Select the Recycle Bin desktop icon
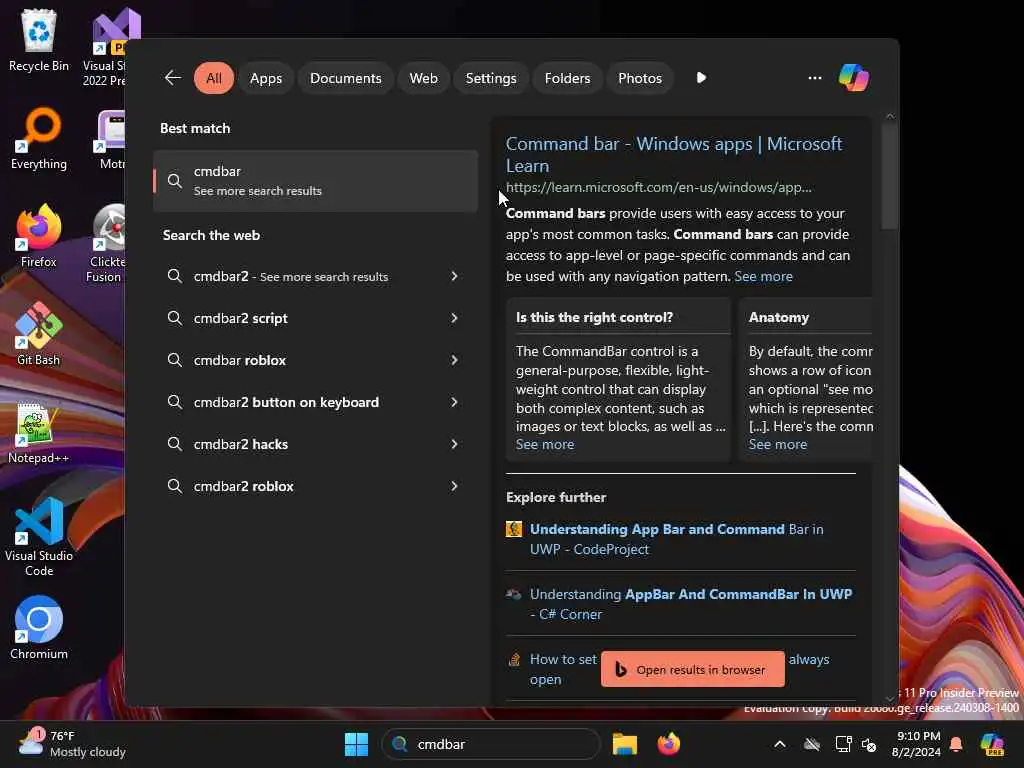The width and height of the screenshot is (1024, 768). tap(39, 40)
